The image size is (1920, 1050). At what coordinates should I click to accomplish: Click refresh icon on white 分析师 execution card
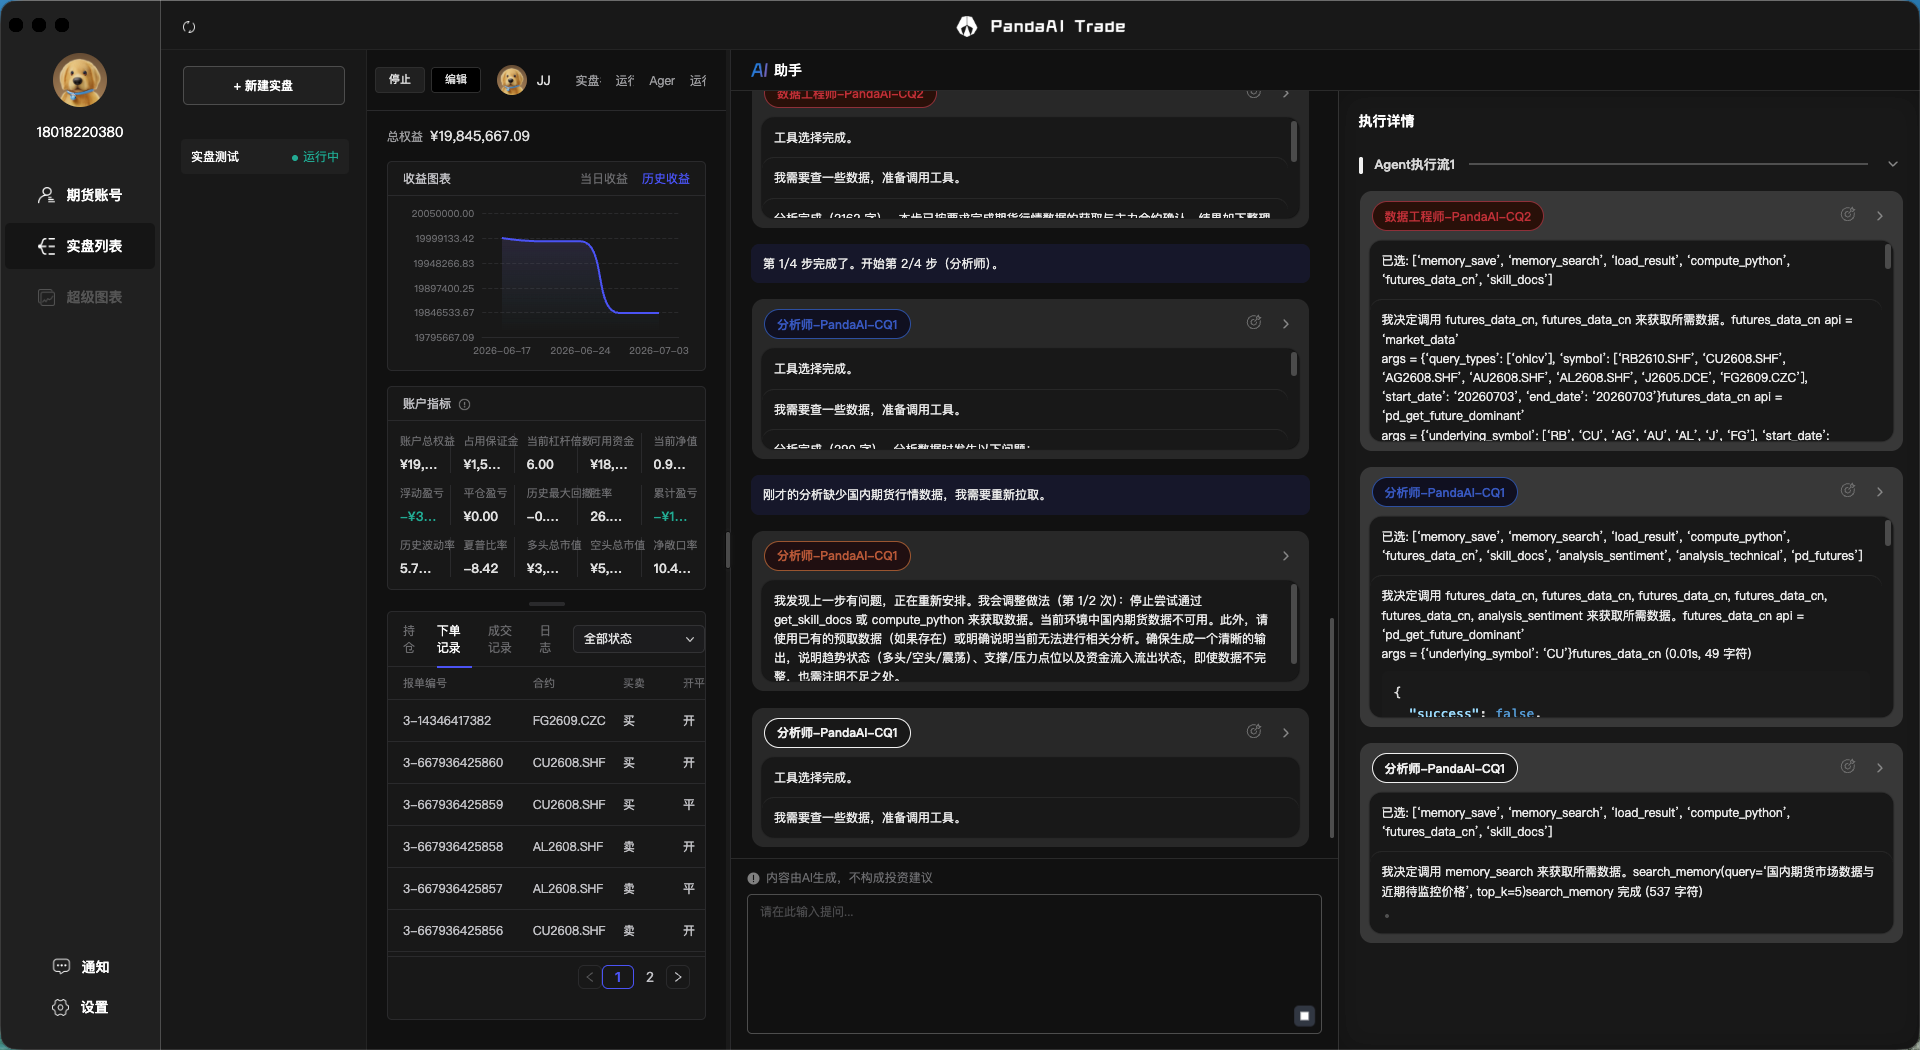1848,767
